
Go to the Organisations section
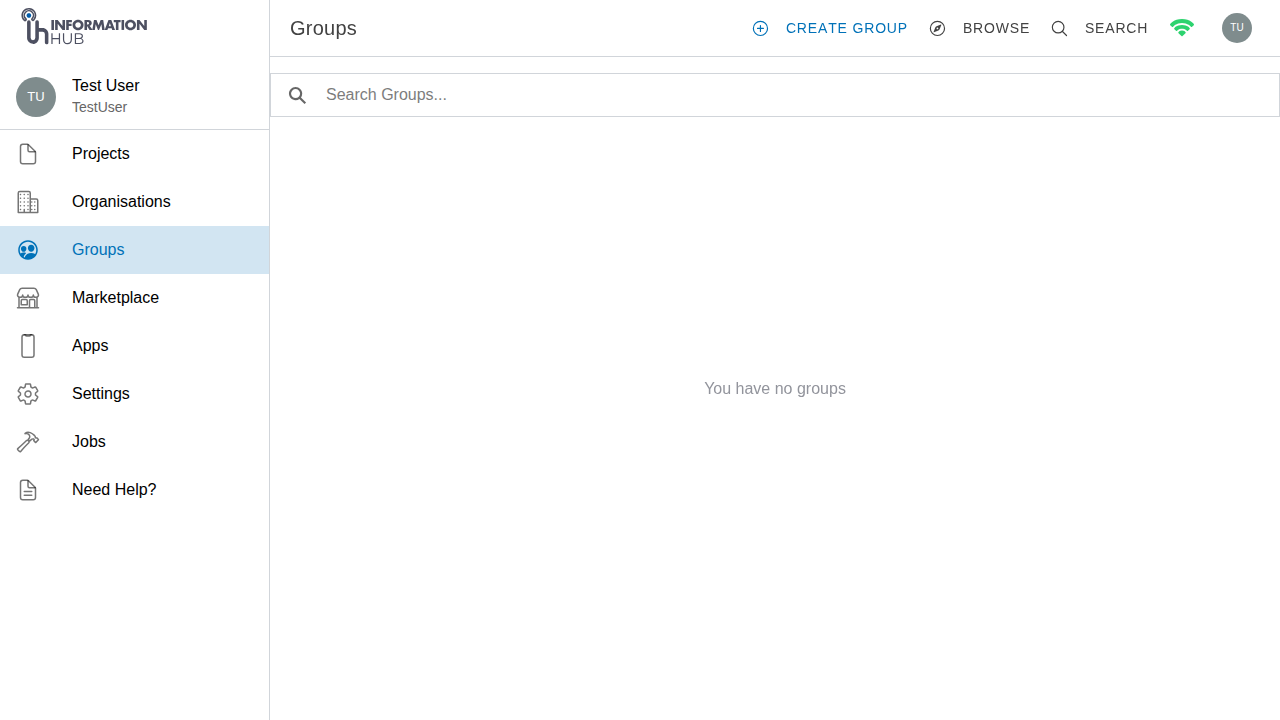[x=134, y=202]
